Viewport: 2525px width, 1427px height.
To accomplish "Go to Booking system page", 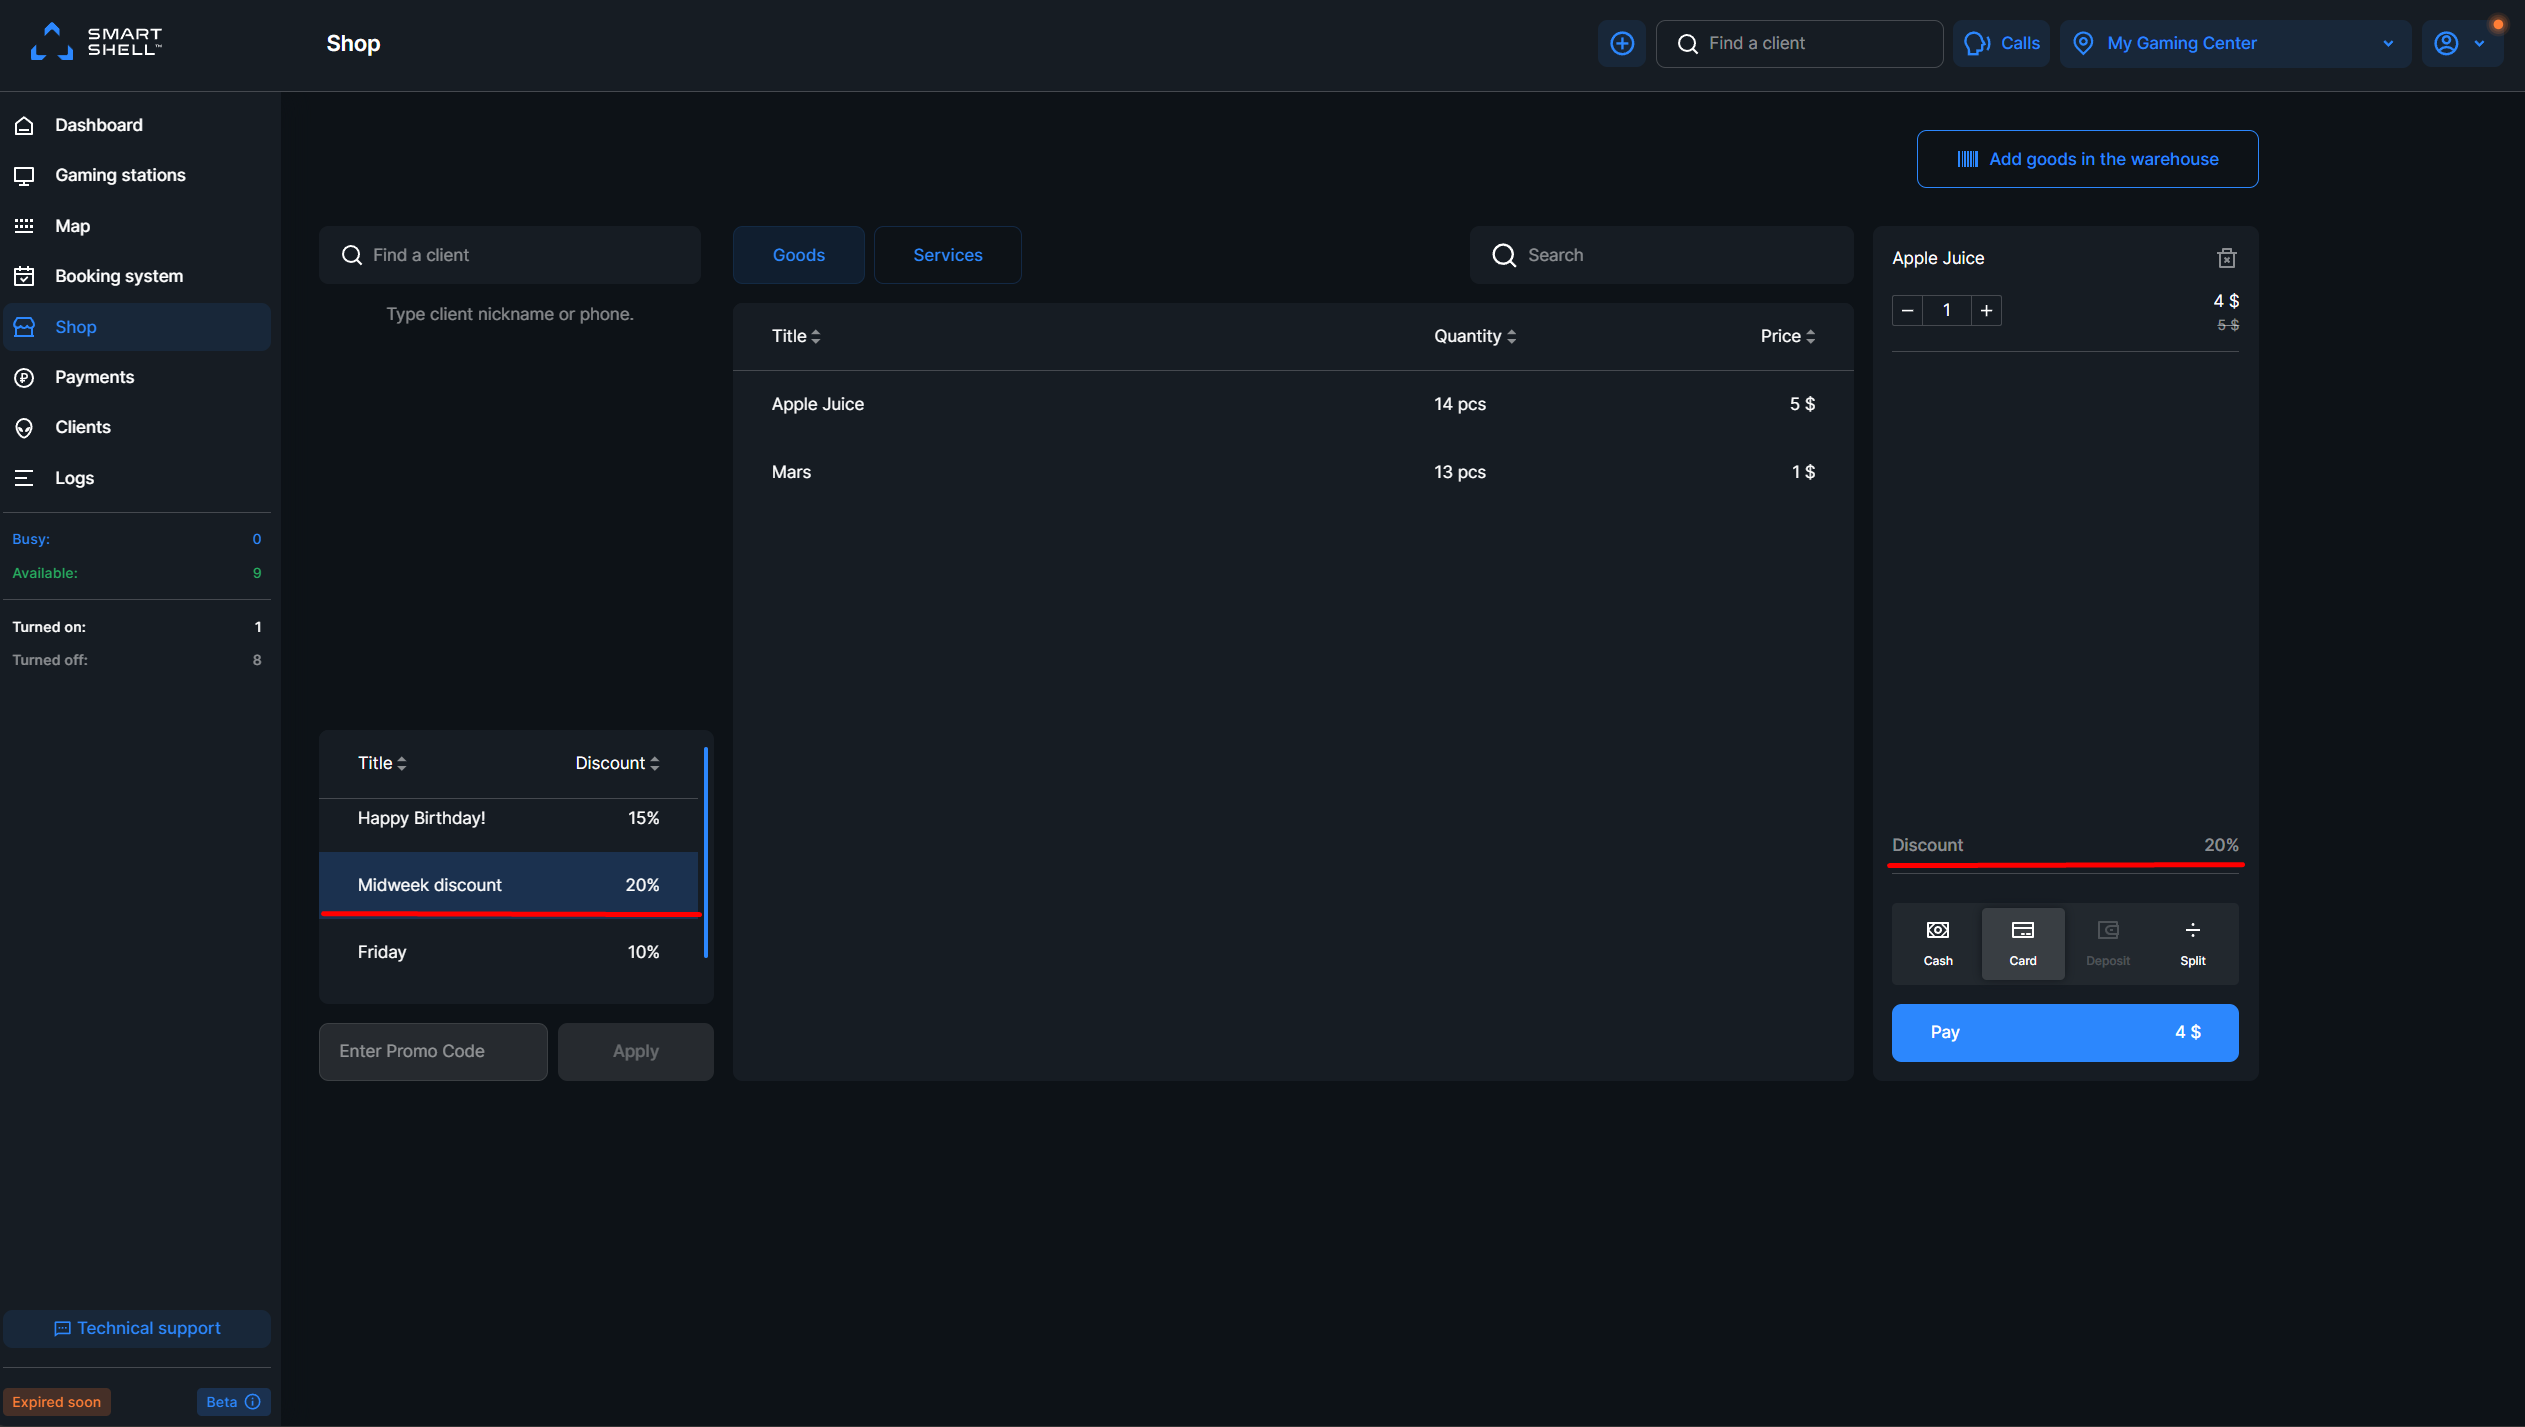I will coord(118,276).
